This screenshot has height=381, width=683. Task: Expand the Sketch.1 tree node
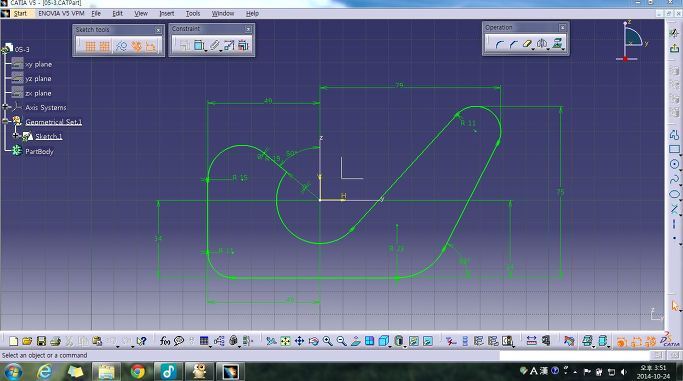(x=16, y=136)
